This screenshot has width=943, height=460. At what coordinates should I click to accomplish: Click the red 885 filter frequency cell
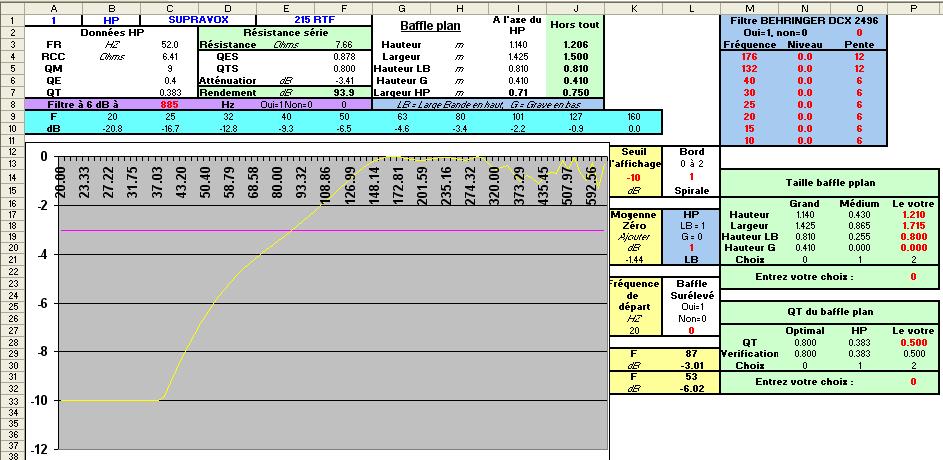tap(169, 104)
